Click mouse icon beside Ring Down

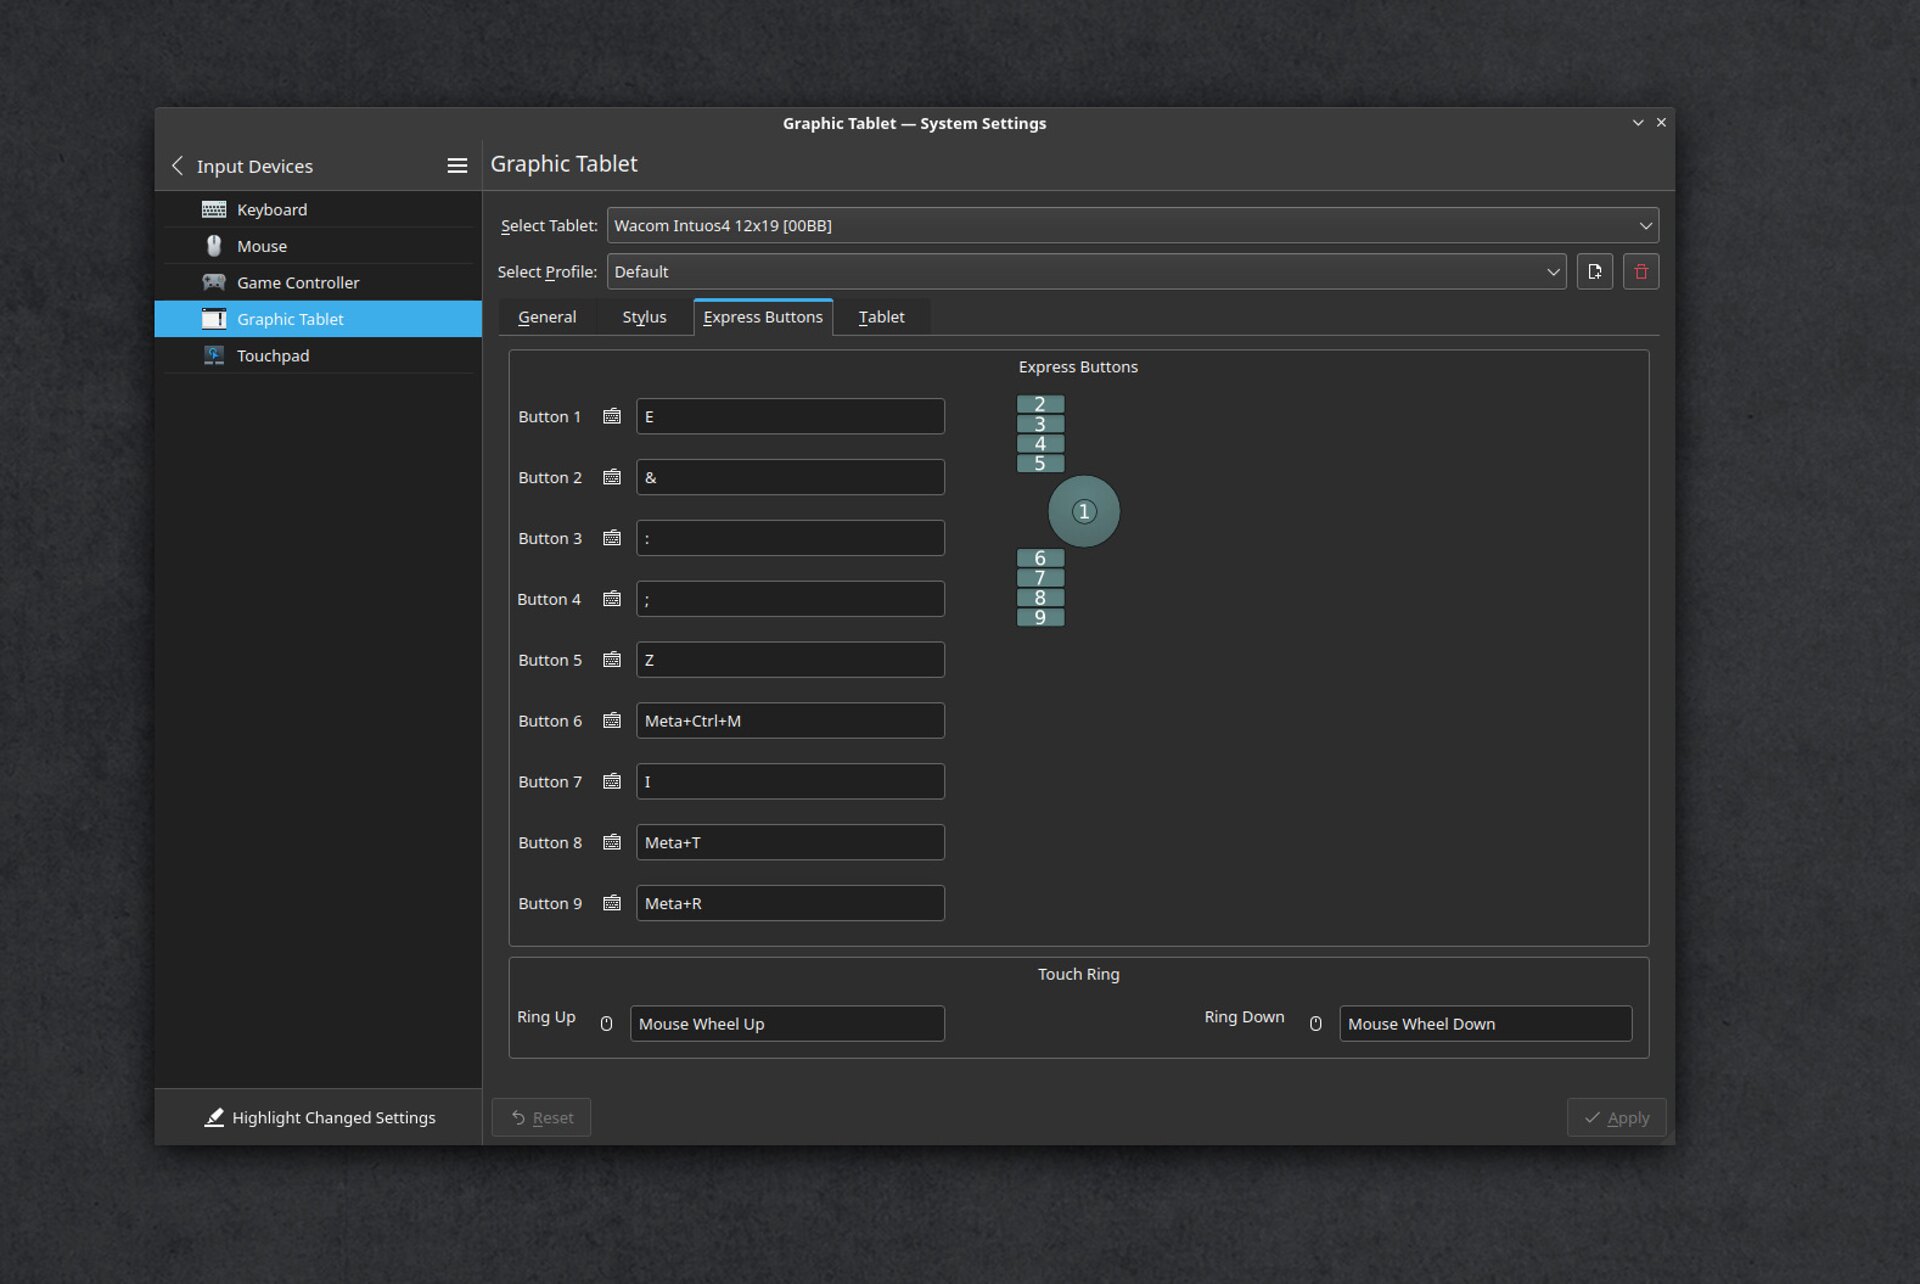(x=1315, y=1023)
